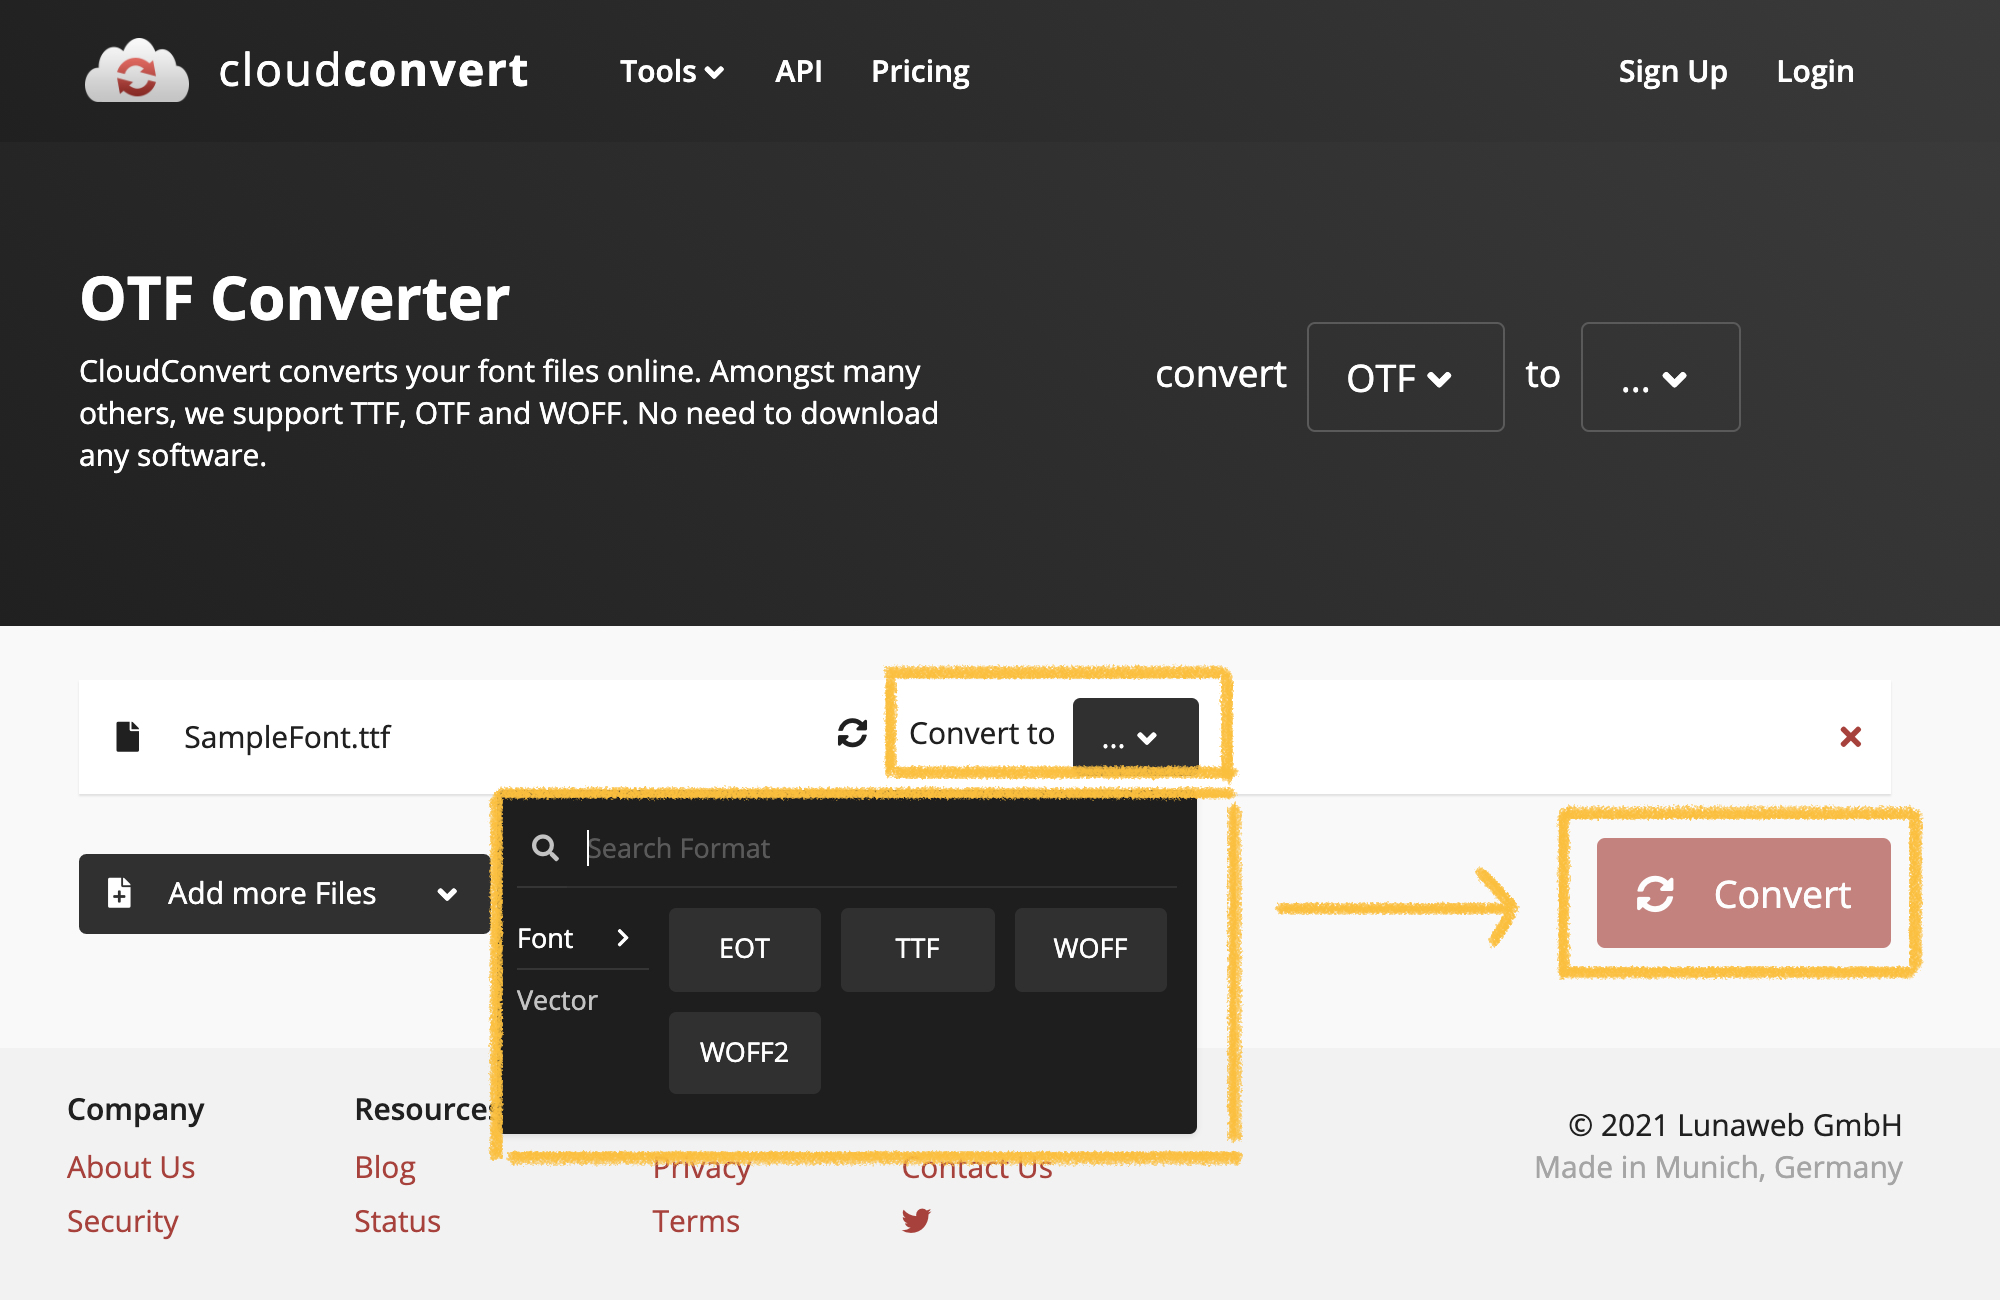
Task: Open the Convert to format dropdown
Action: 1135,735
